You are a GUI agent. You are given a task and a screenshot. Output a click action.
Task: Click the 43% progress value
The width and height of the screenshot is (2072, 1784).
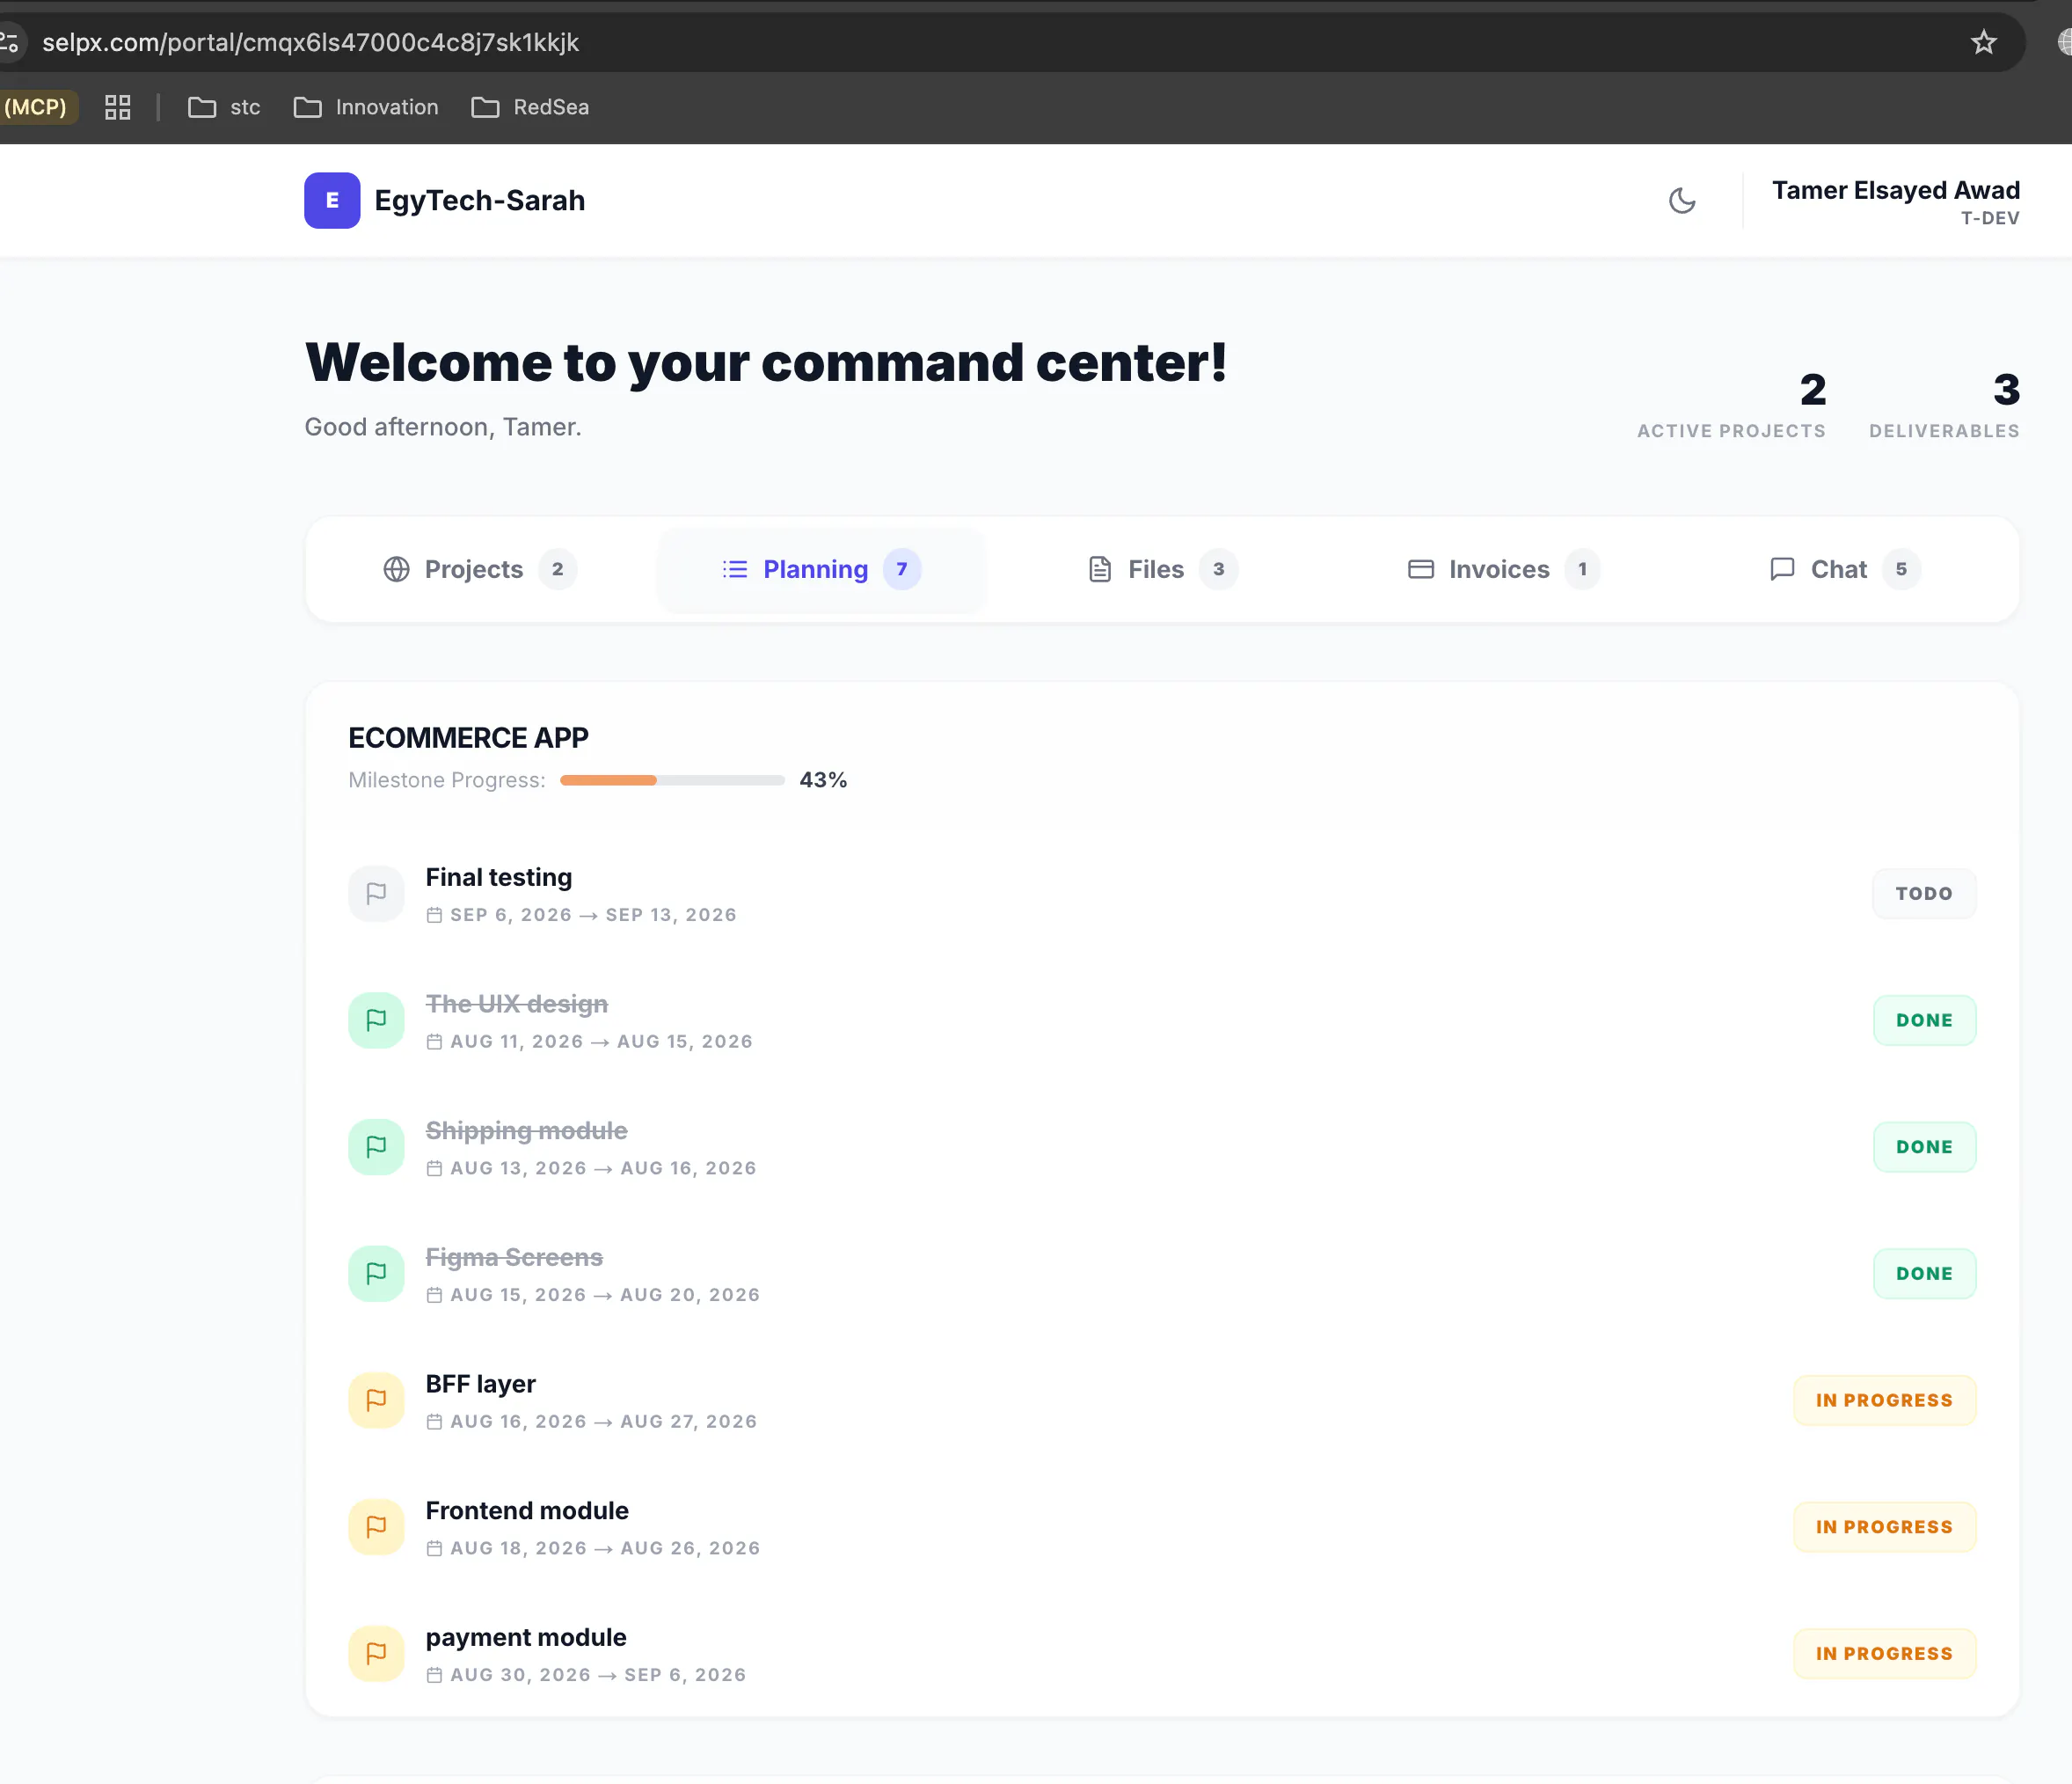823,780
